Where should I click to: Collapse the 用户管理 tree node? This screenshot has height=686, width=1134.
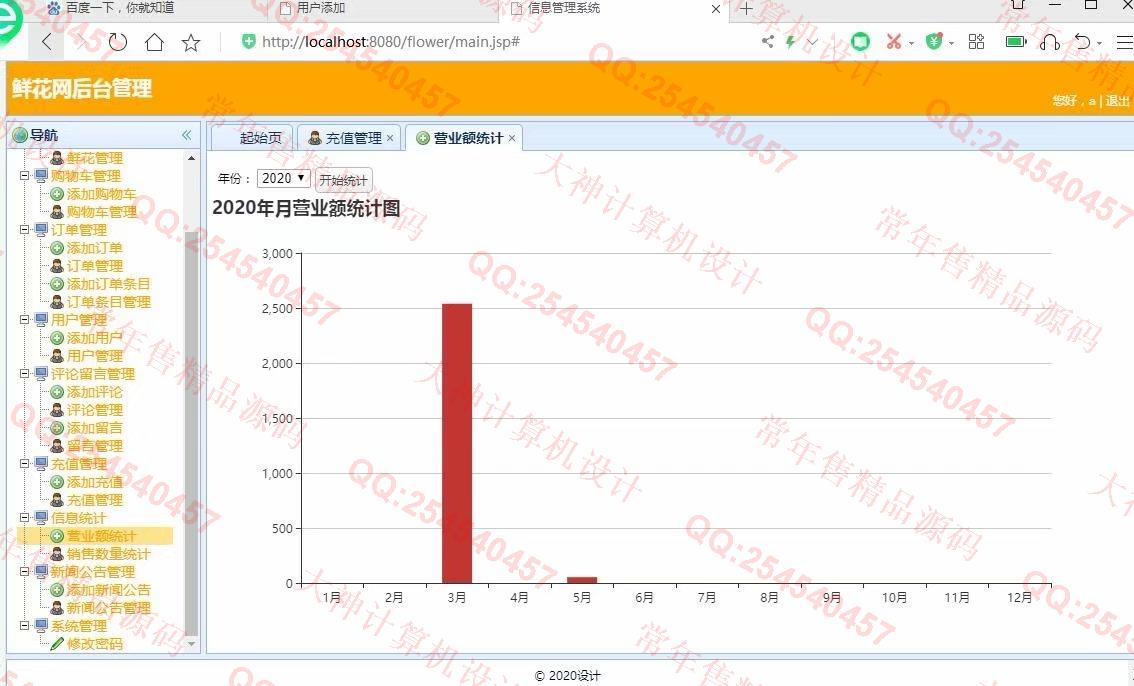click(x=25, y=320)
